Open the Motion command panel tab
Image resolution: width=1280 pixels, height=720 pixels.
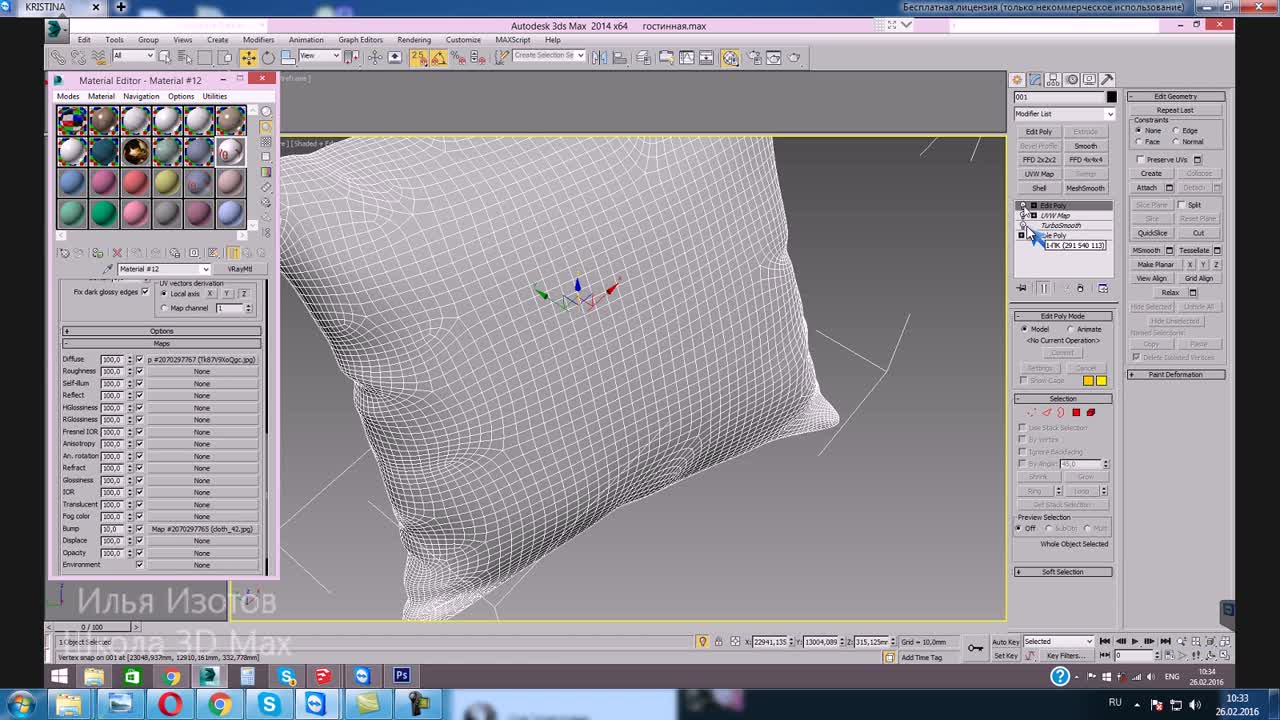click(x=1072, y=79)
